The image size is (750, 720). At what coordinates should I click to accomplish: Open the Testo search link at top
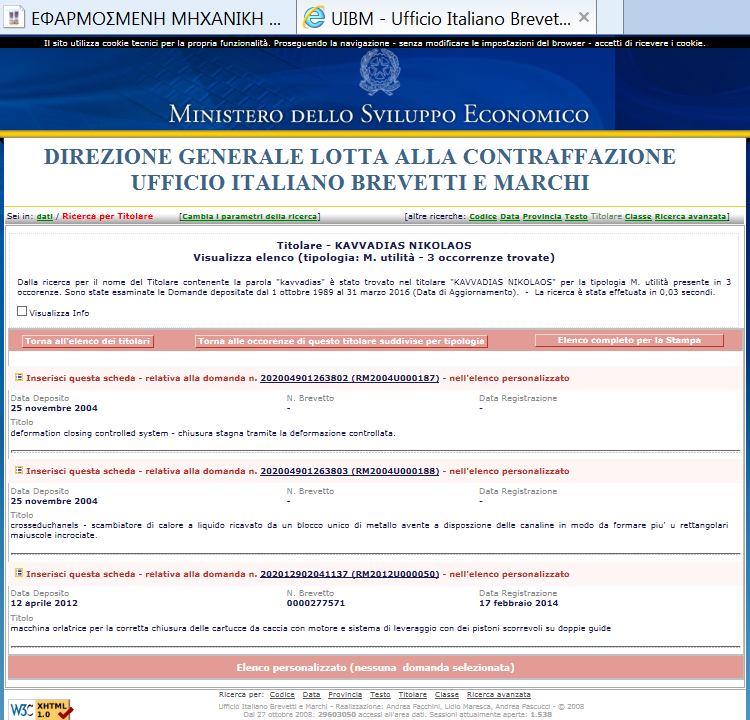pos(576,217)
